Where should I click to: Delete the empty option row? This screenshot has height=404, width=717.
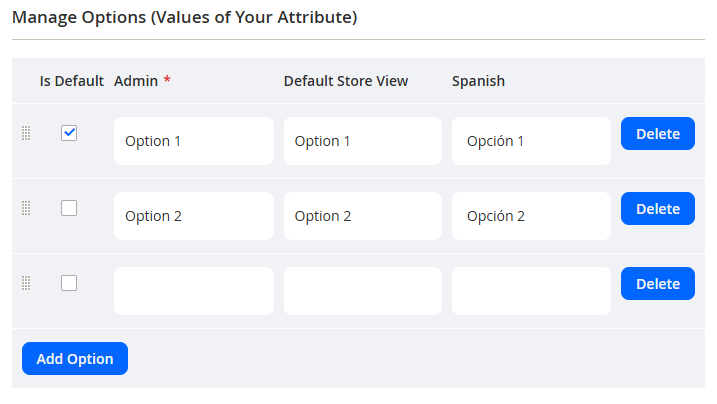[x=658, y=283]
